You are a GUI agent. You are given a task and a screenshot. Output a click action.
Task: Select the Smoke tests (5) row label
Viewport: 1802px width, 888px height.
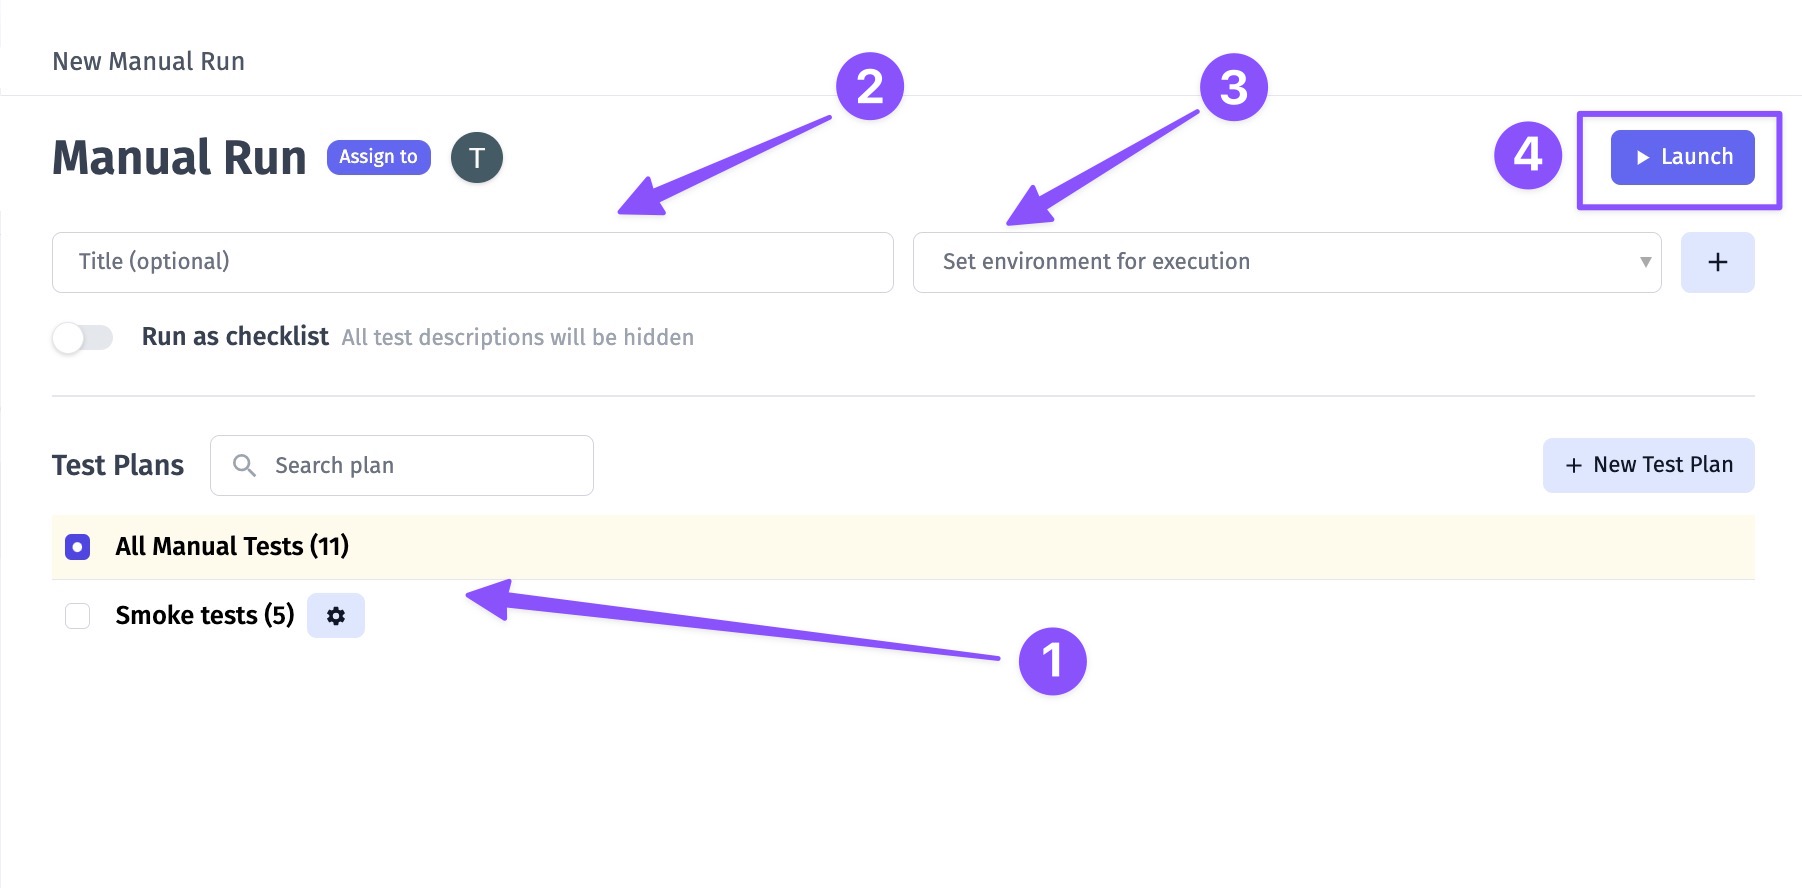point(205,615)
